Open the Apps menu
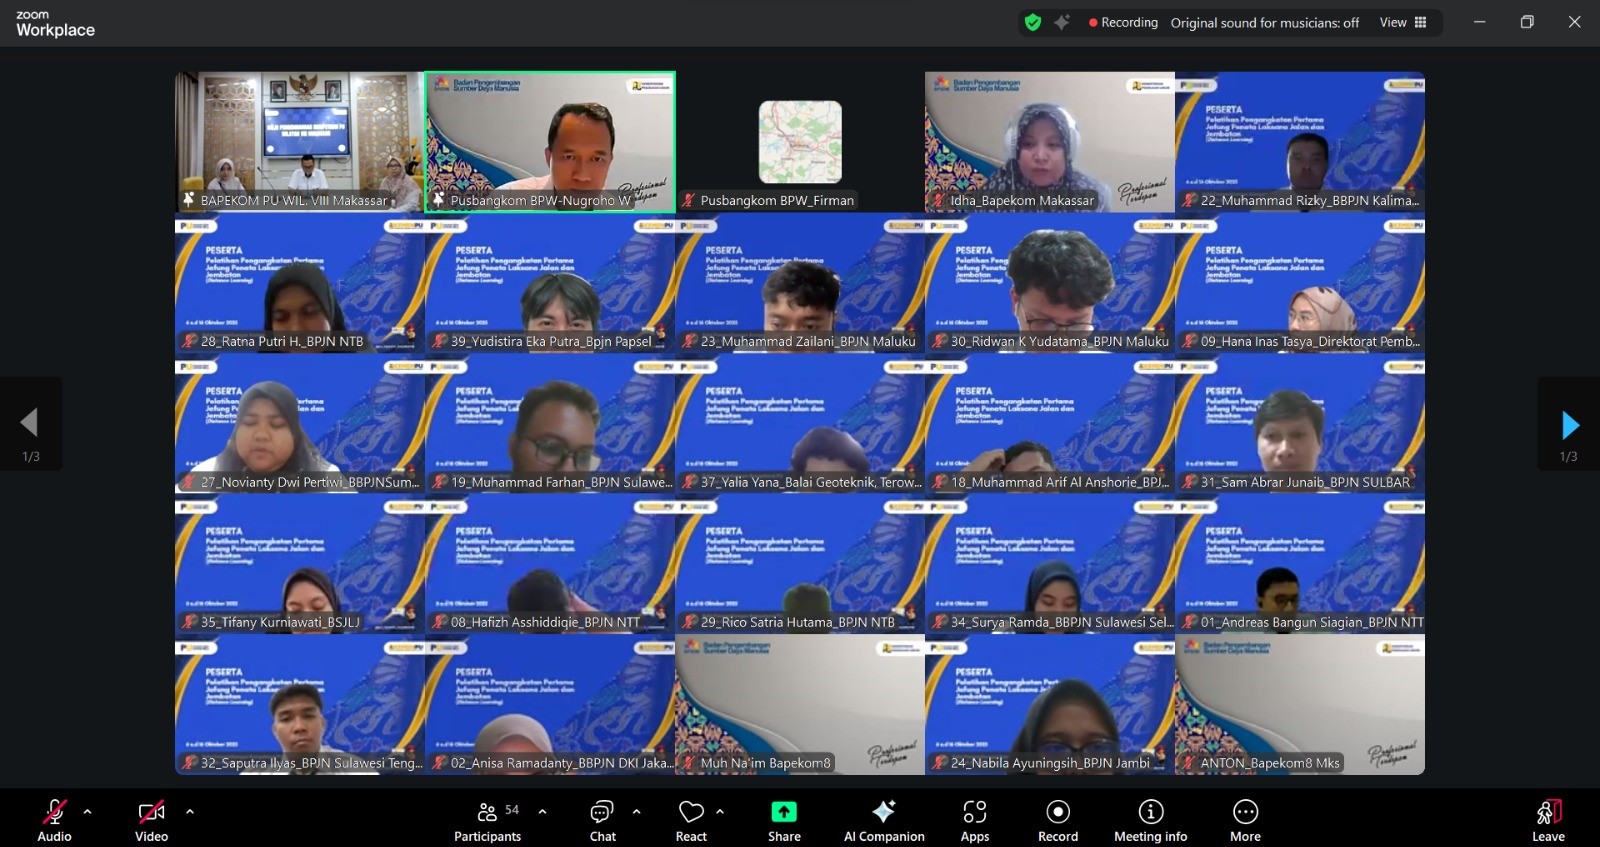 coord(975,820)
